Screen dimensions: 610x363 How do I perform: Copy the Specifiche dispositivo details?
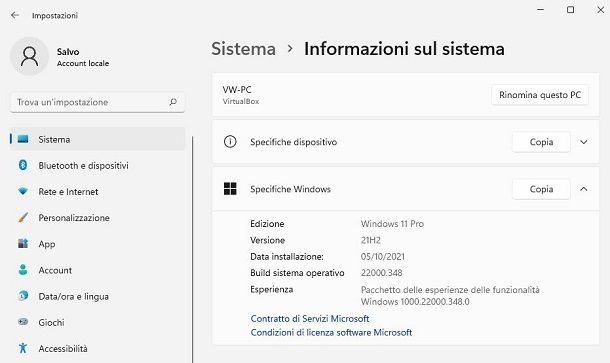tap(541, 142)
